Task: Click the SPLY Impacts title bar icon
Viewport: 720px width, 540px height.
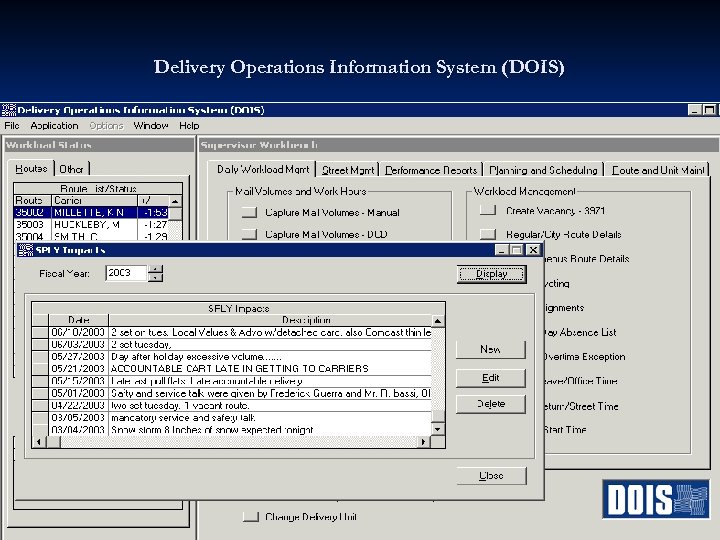Action: (x=25, y=250)
